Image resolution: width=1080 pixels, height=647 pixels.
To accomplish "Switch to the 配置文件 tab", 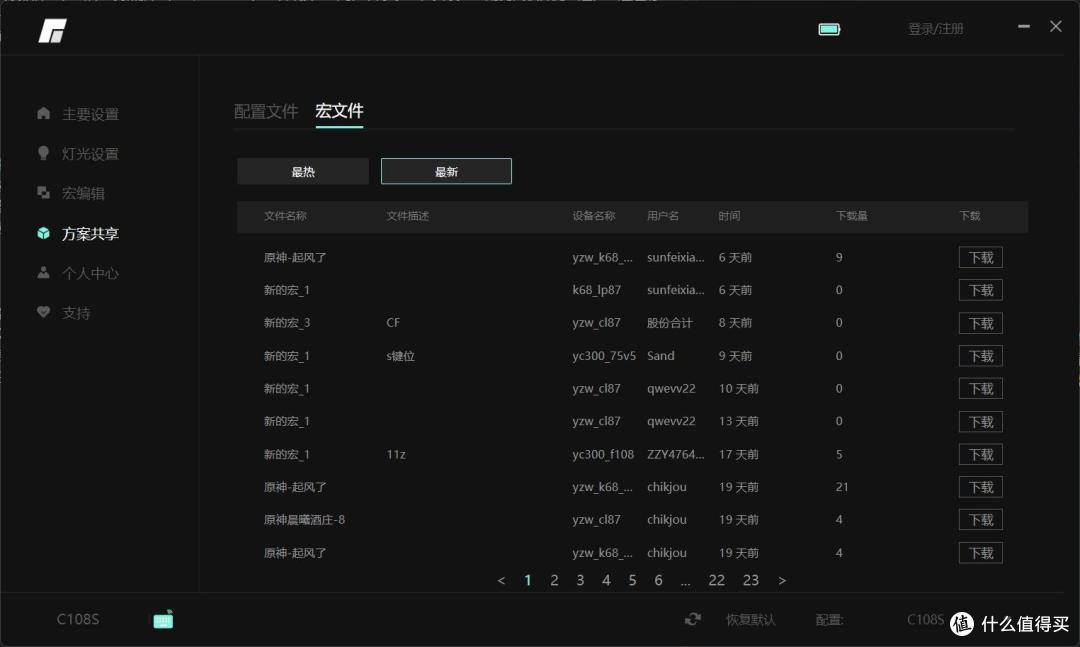I will click(x=266, y=112).
